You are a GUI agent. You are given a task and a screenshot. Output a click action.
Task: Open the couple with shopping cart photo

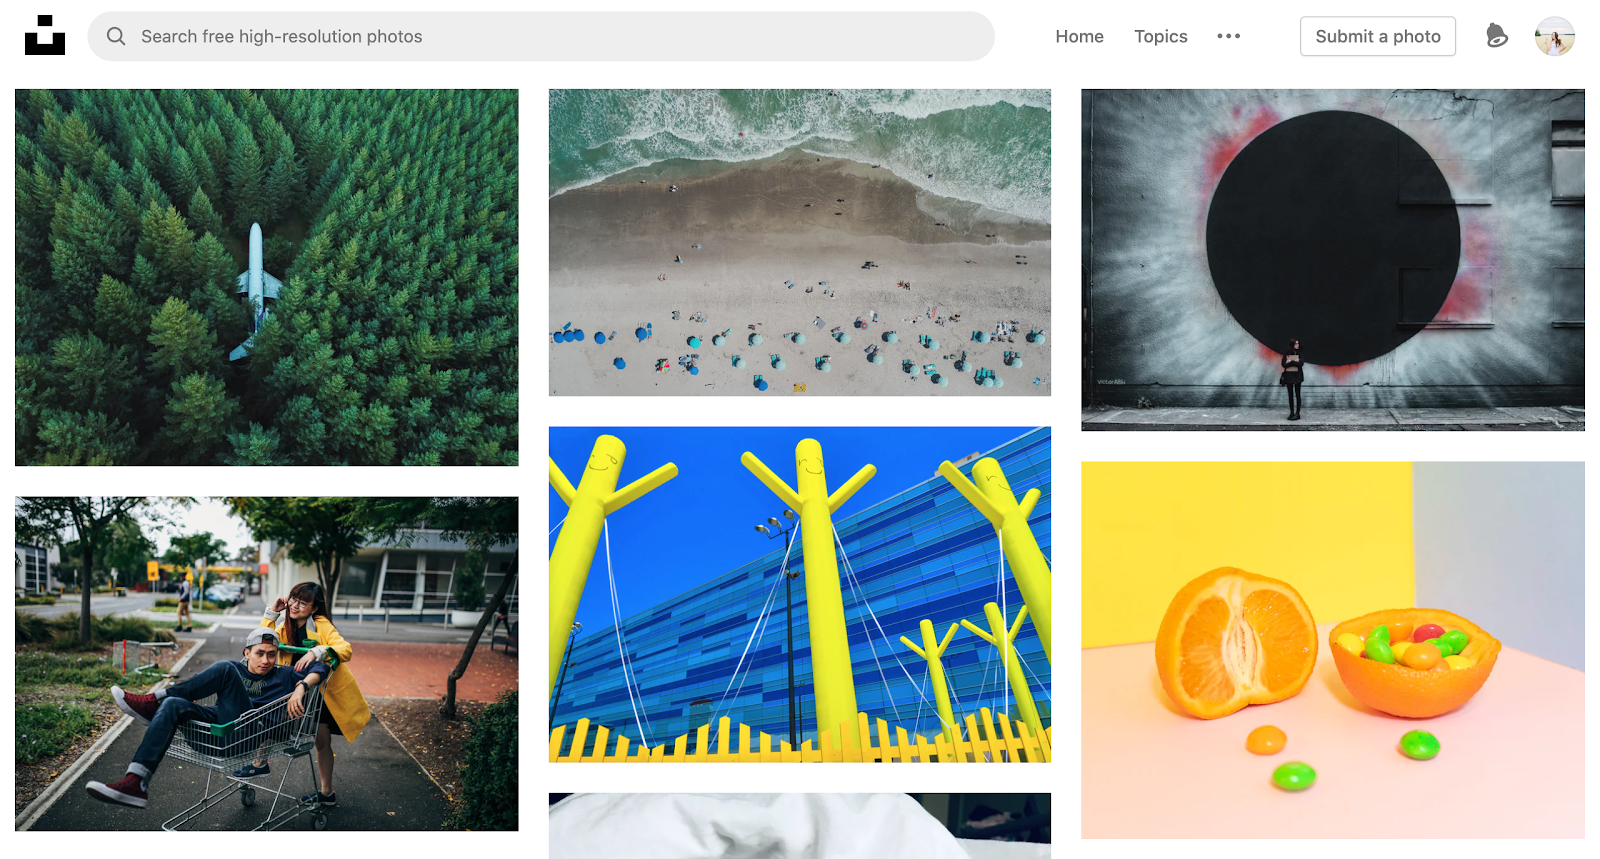click(x=267, y=664)
